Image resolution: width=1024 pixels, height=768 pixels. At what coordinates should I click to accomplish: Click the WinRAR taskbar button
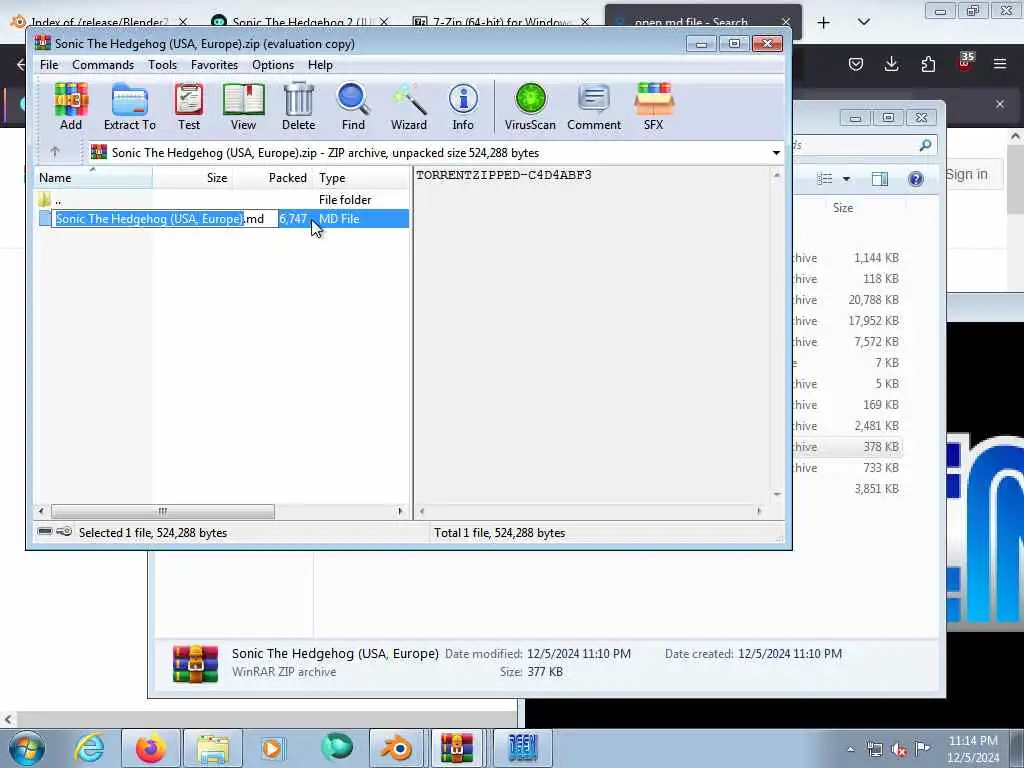coord(456,748)
